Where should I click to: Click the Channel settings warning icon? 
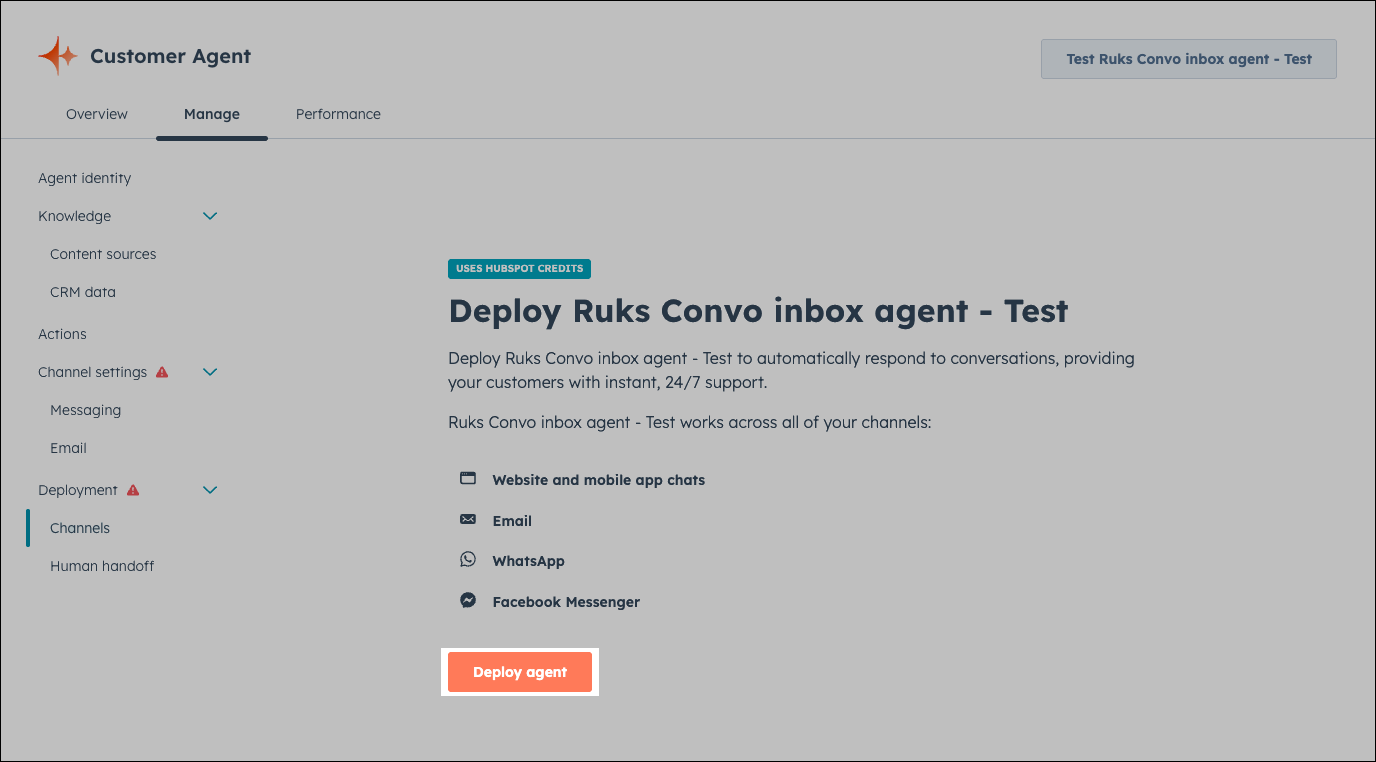click(x=162, y=372)
